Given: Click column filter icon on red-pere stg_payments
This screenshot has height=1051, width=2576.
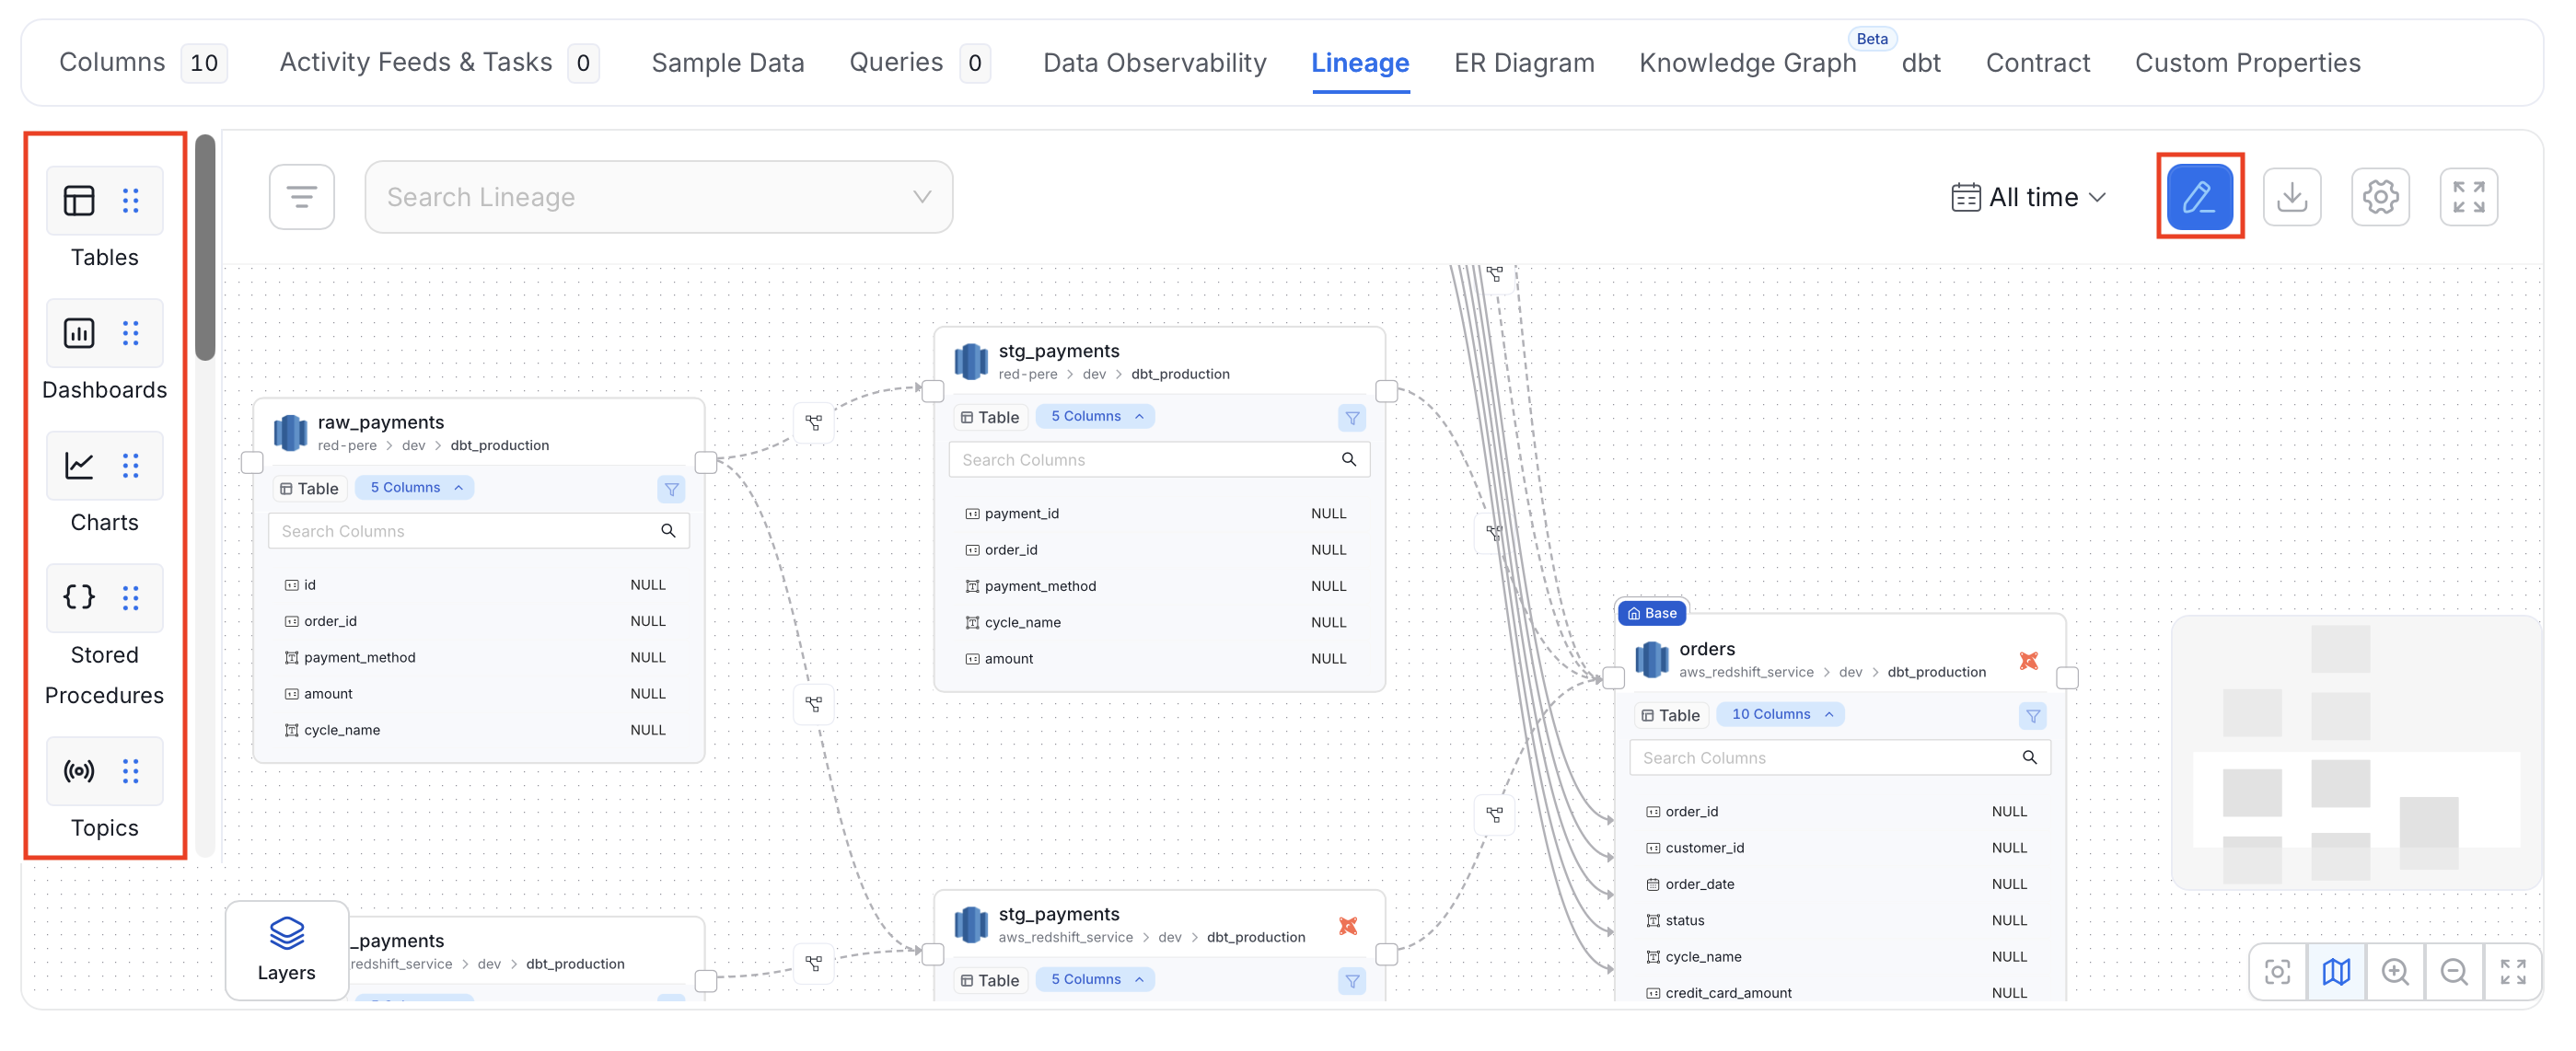Looking at the screenshot, I should click(1352, 418).
